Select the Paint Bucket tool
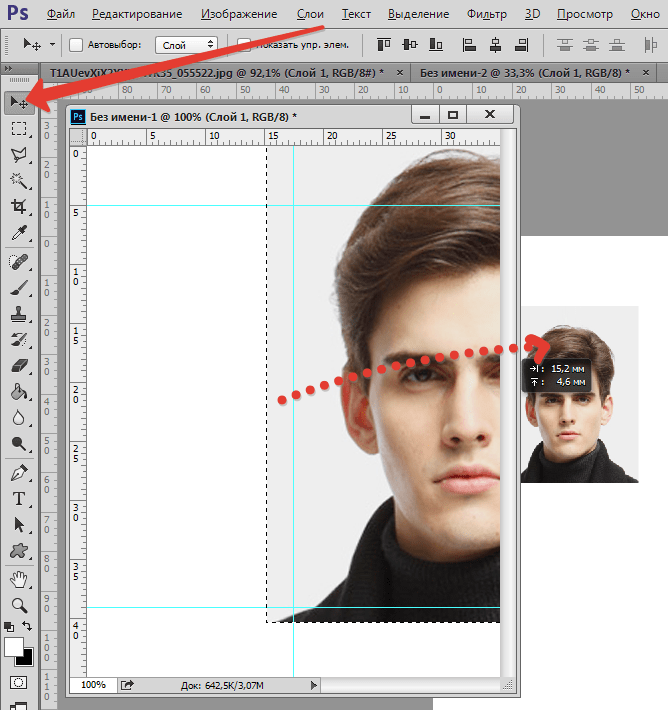Image resolution: width=668 pixels, height=710 pixels. [x=19, y=392]
